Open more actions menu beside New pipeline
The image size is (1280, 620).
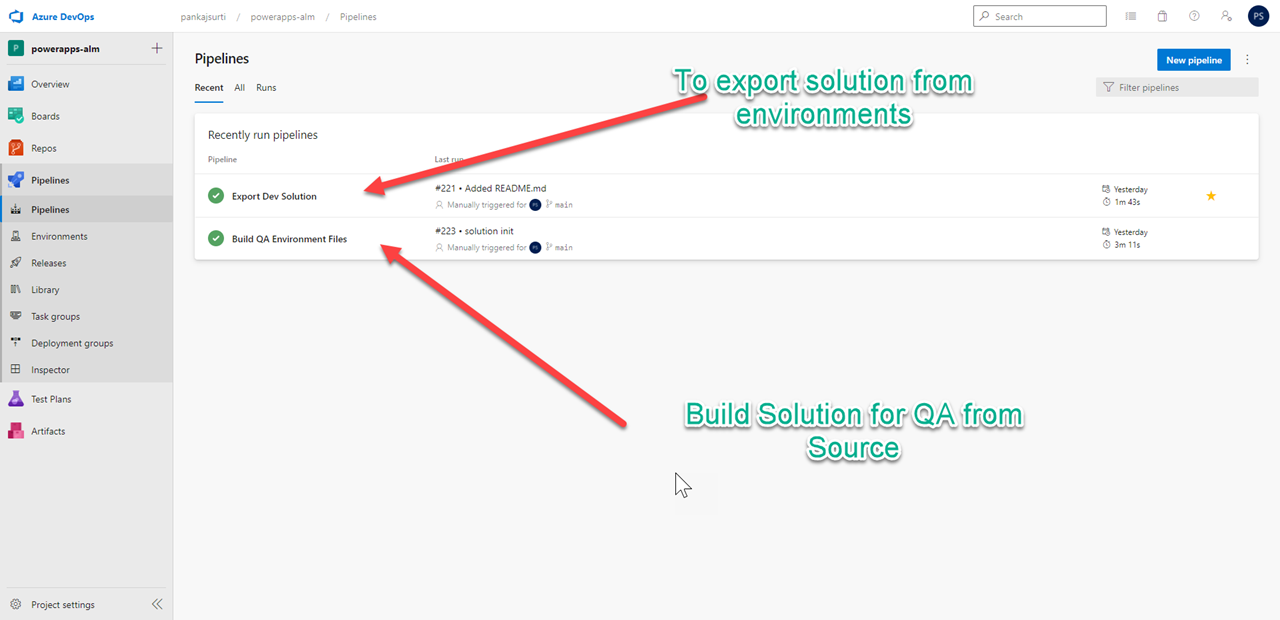point(1247,60)
